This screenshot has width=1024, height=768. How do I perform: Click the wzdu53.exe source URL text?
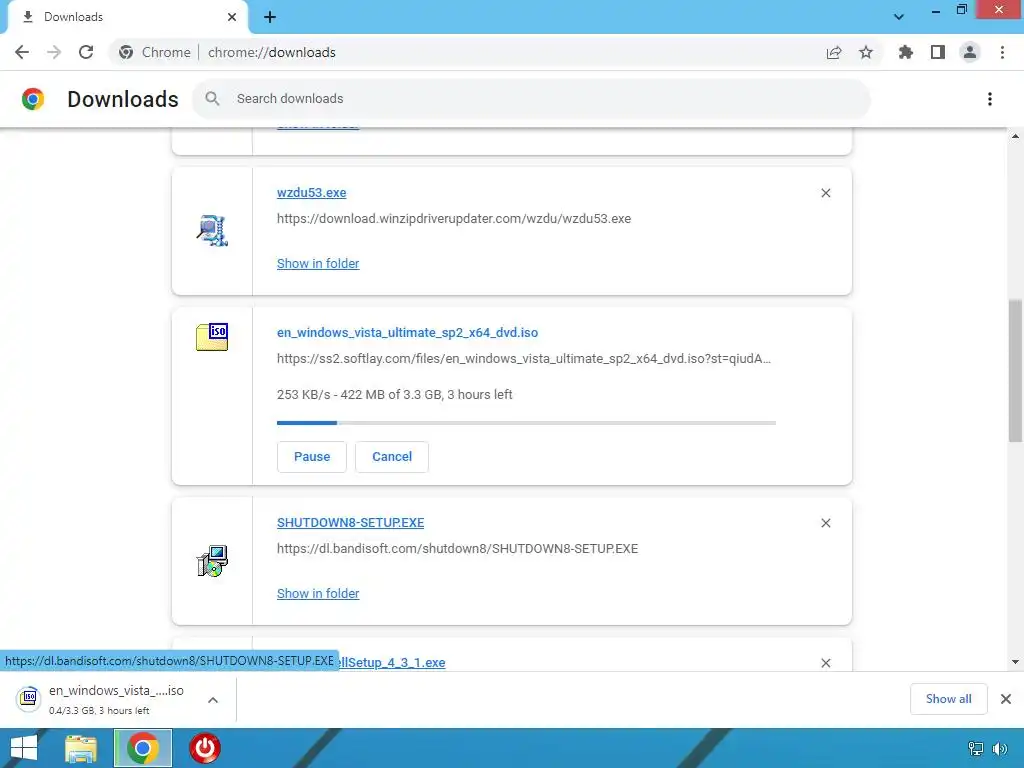click(x=454, y=219)
